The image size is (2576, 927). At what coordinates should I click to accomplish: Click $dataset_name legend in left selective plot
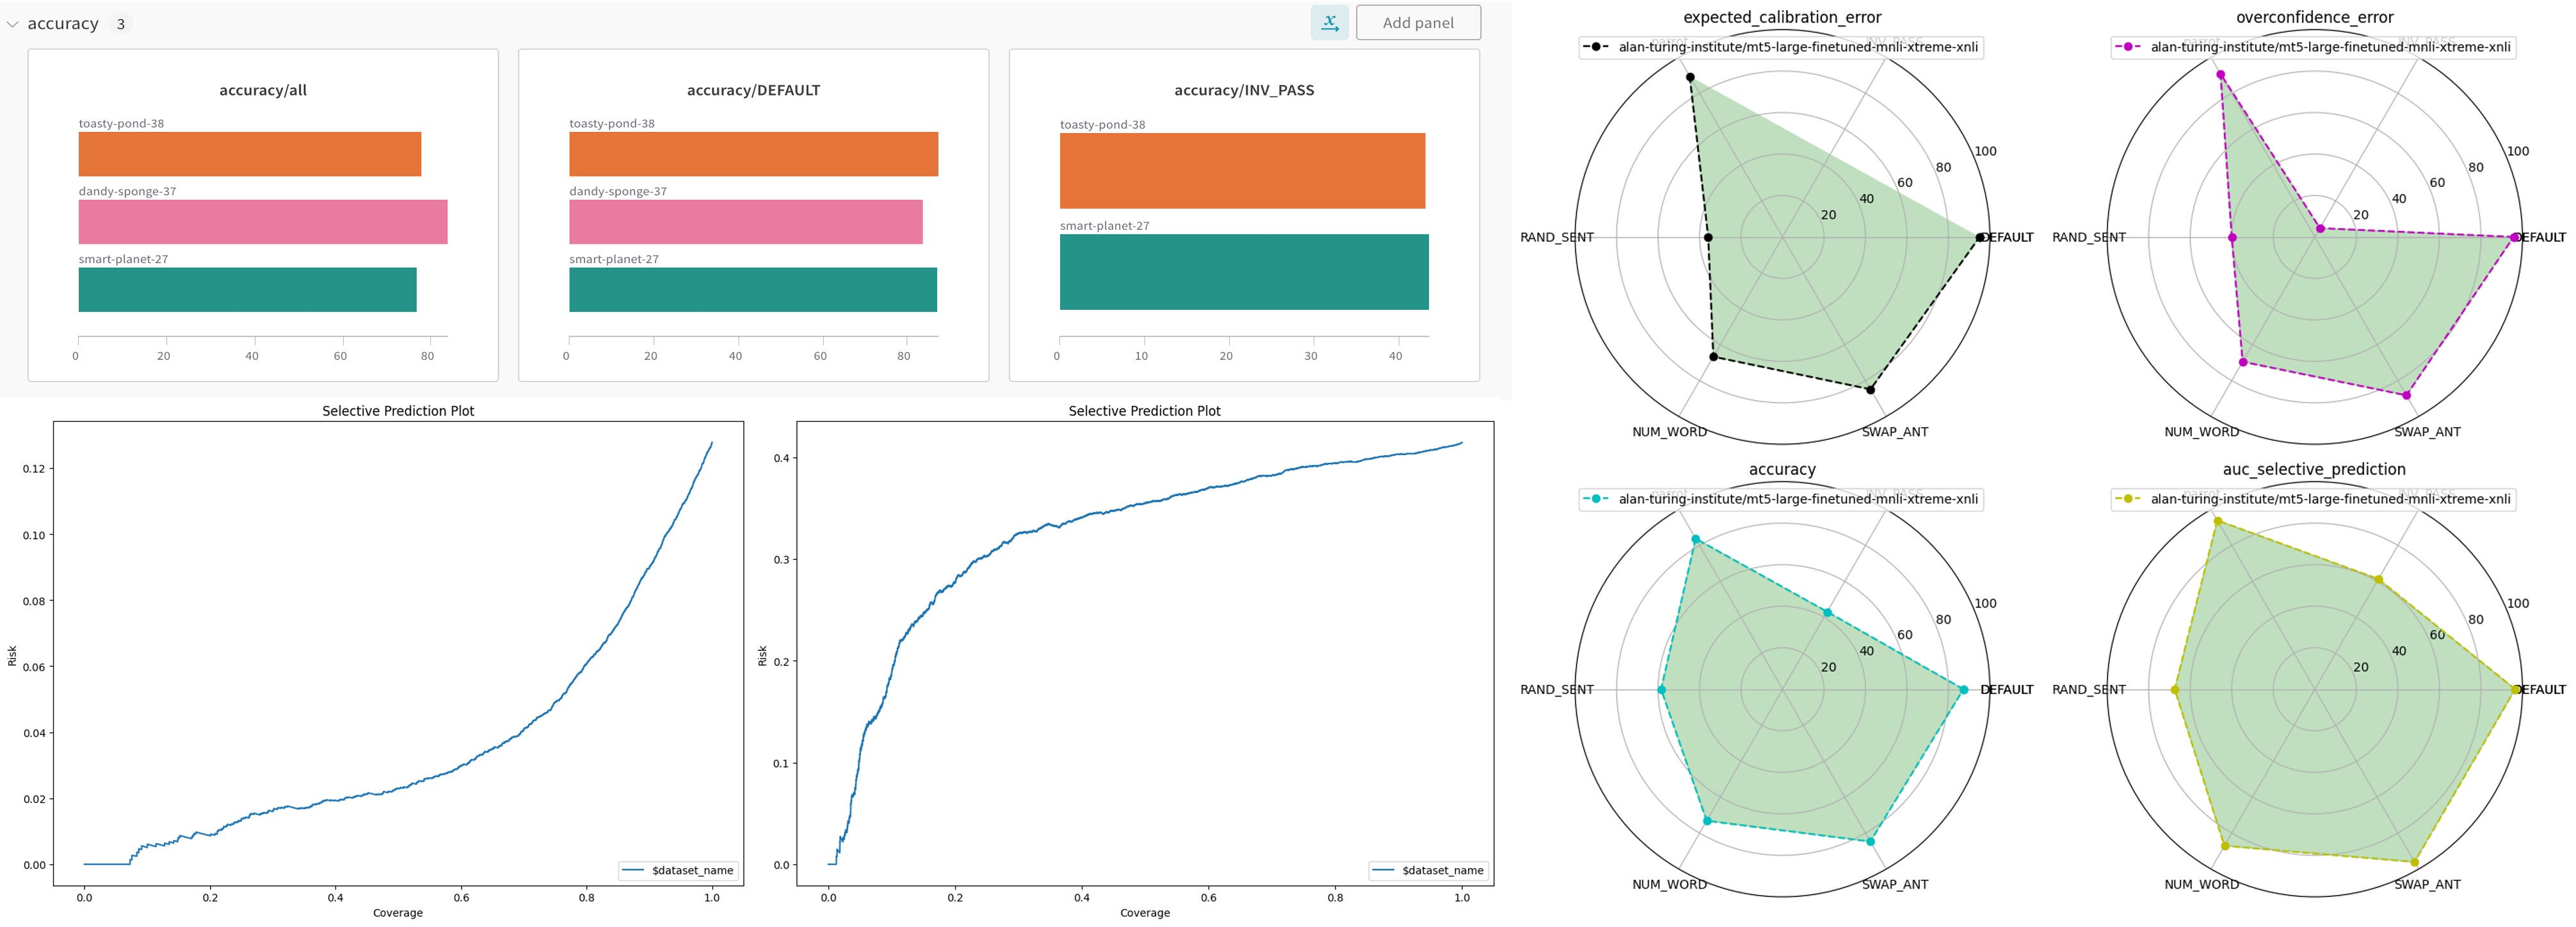[680, 870]
